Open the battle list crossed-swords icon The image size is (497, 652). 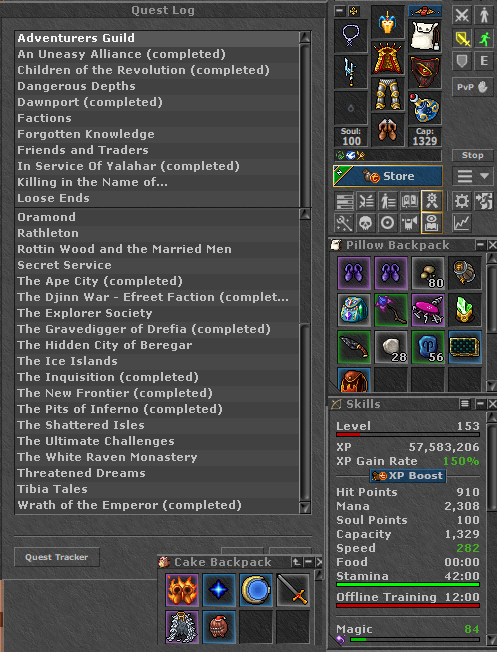pyautogui.click(x=366, y=202)
